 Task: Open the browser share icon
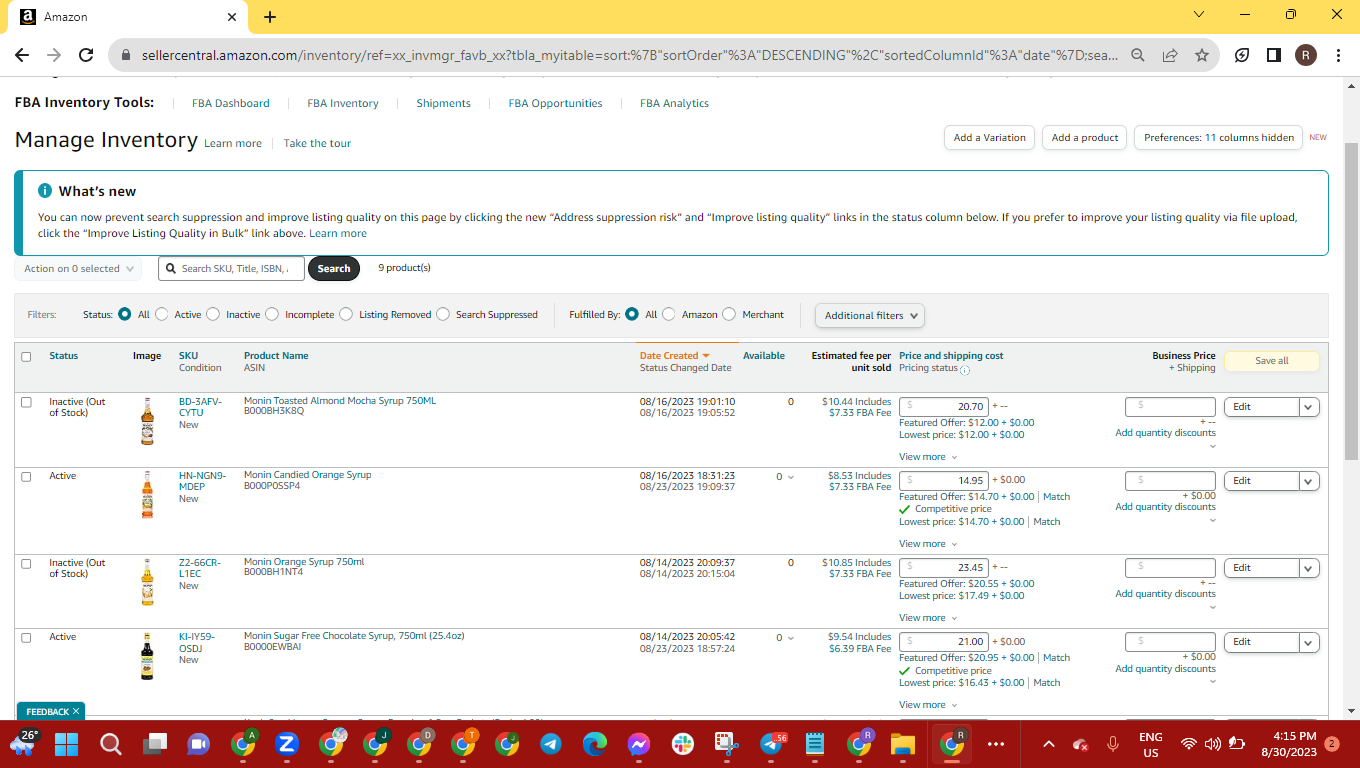click(1170, 55)
